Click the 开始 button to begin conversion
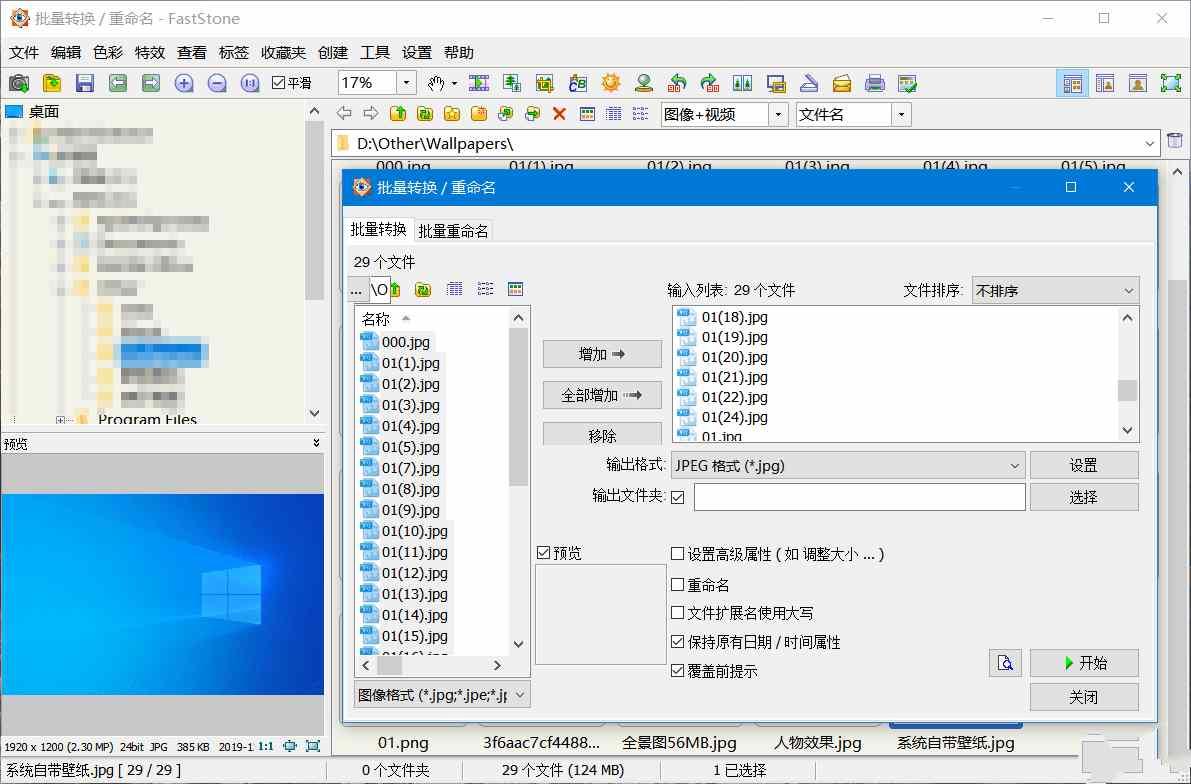This screenshot has width=1191, height=784. click(1084, 662)
